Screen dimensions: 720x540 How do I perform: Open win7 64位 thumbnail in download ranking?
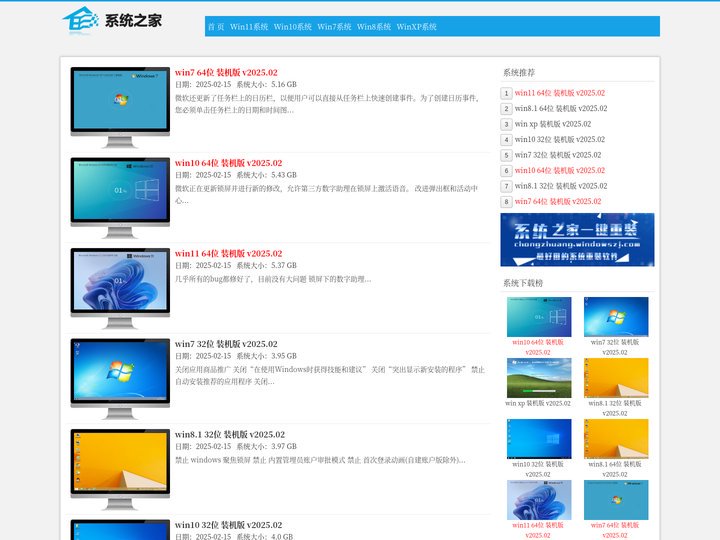(x=616, y=500)
